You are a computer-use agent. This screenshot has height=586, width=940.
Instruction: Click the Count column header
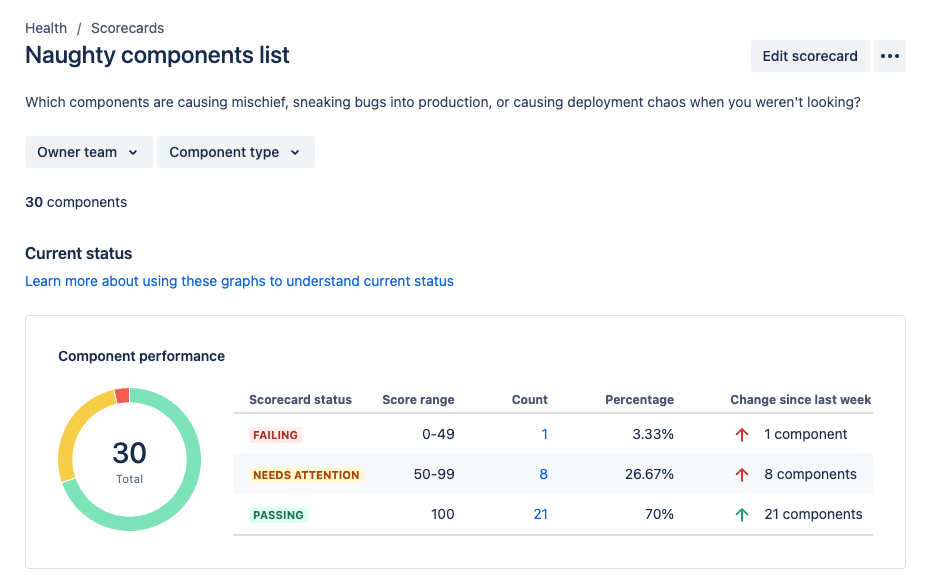529,400
